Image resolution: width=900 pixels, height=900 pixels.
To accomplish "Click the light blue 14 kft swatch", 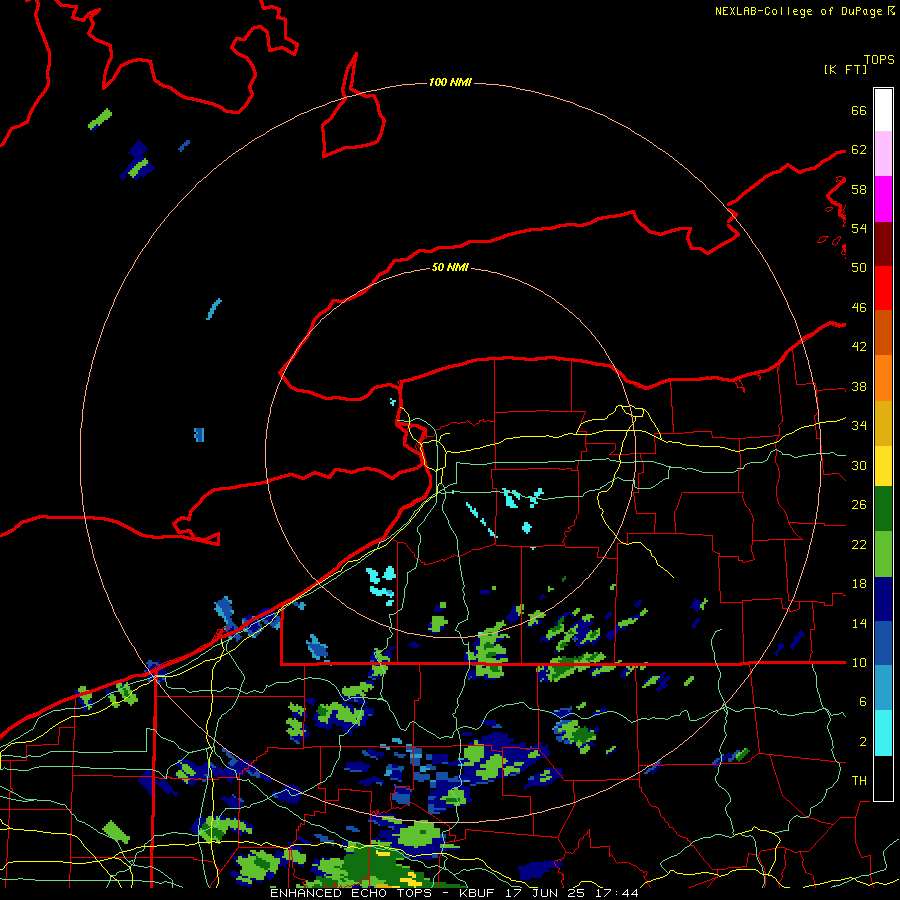I will click(883, 688).
